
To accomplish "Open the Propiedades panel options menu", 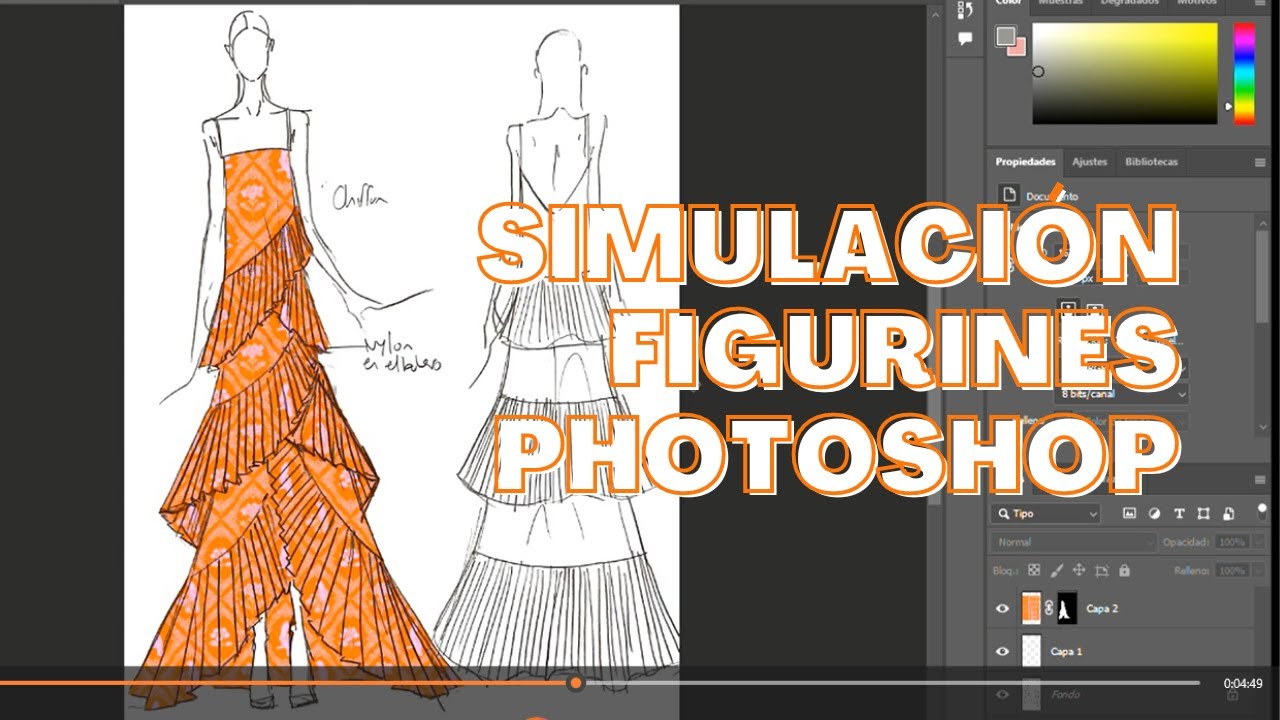I will click(1260, 162).
